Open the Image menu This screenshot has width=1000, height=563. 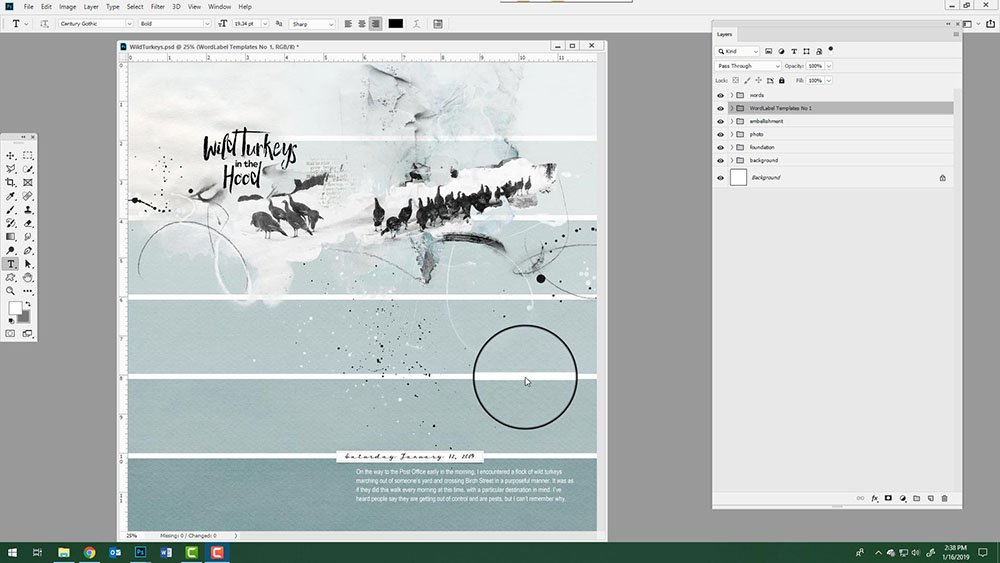68,6
